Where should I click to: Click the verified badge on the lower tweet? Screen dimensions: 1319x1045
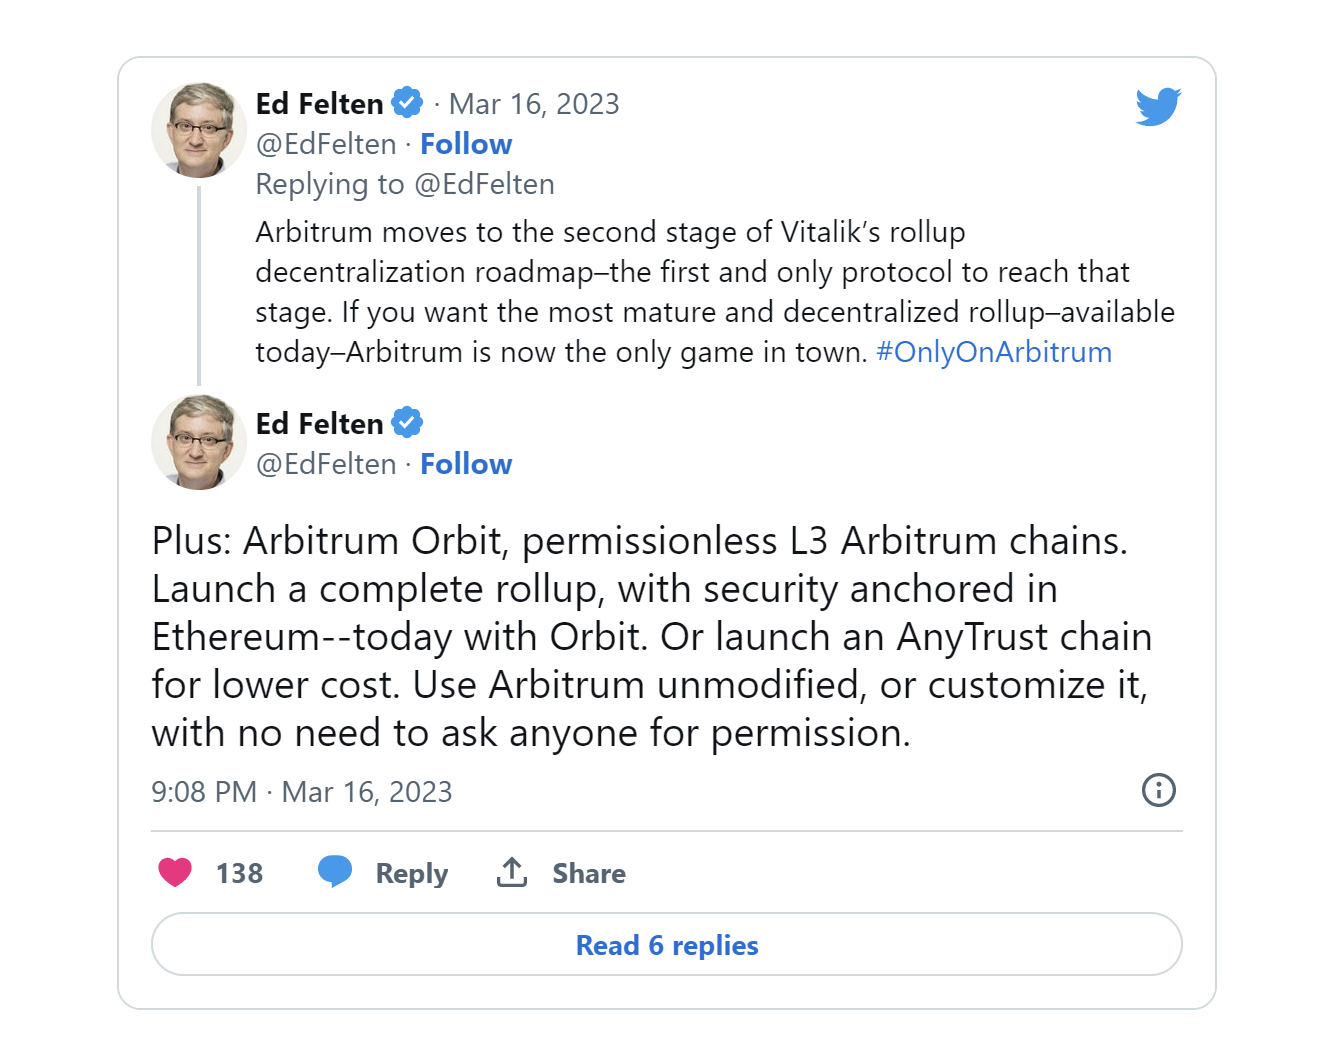tap(407, 423)
